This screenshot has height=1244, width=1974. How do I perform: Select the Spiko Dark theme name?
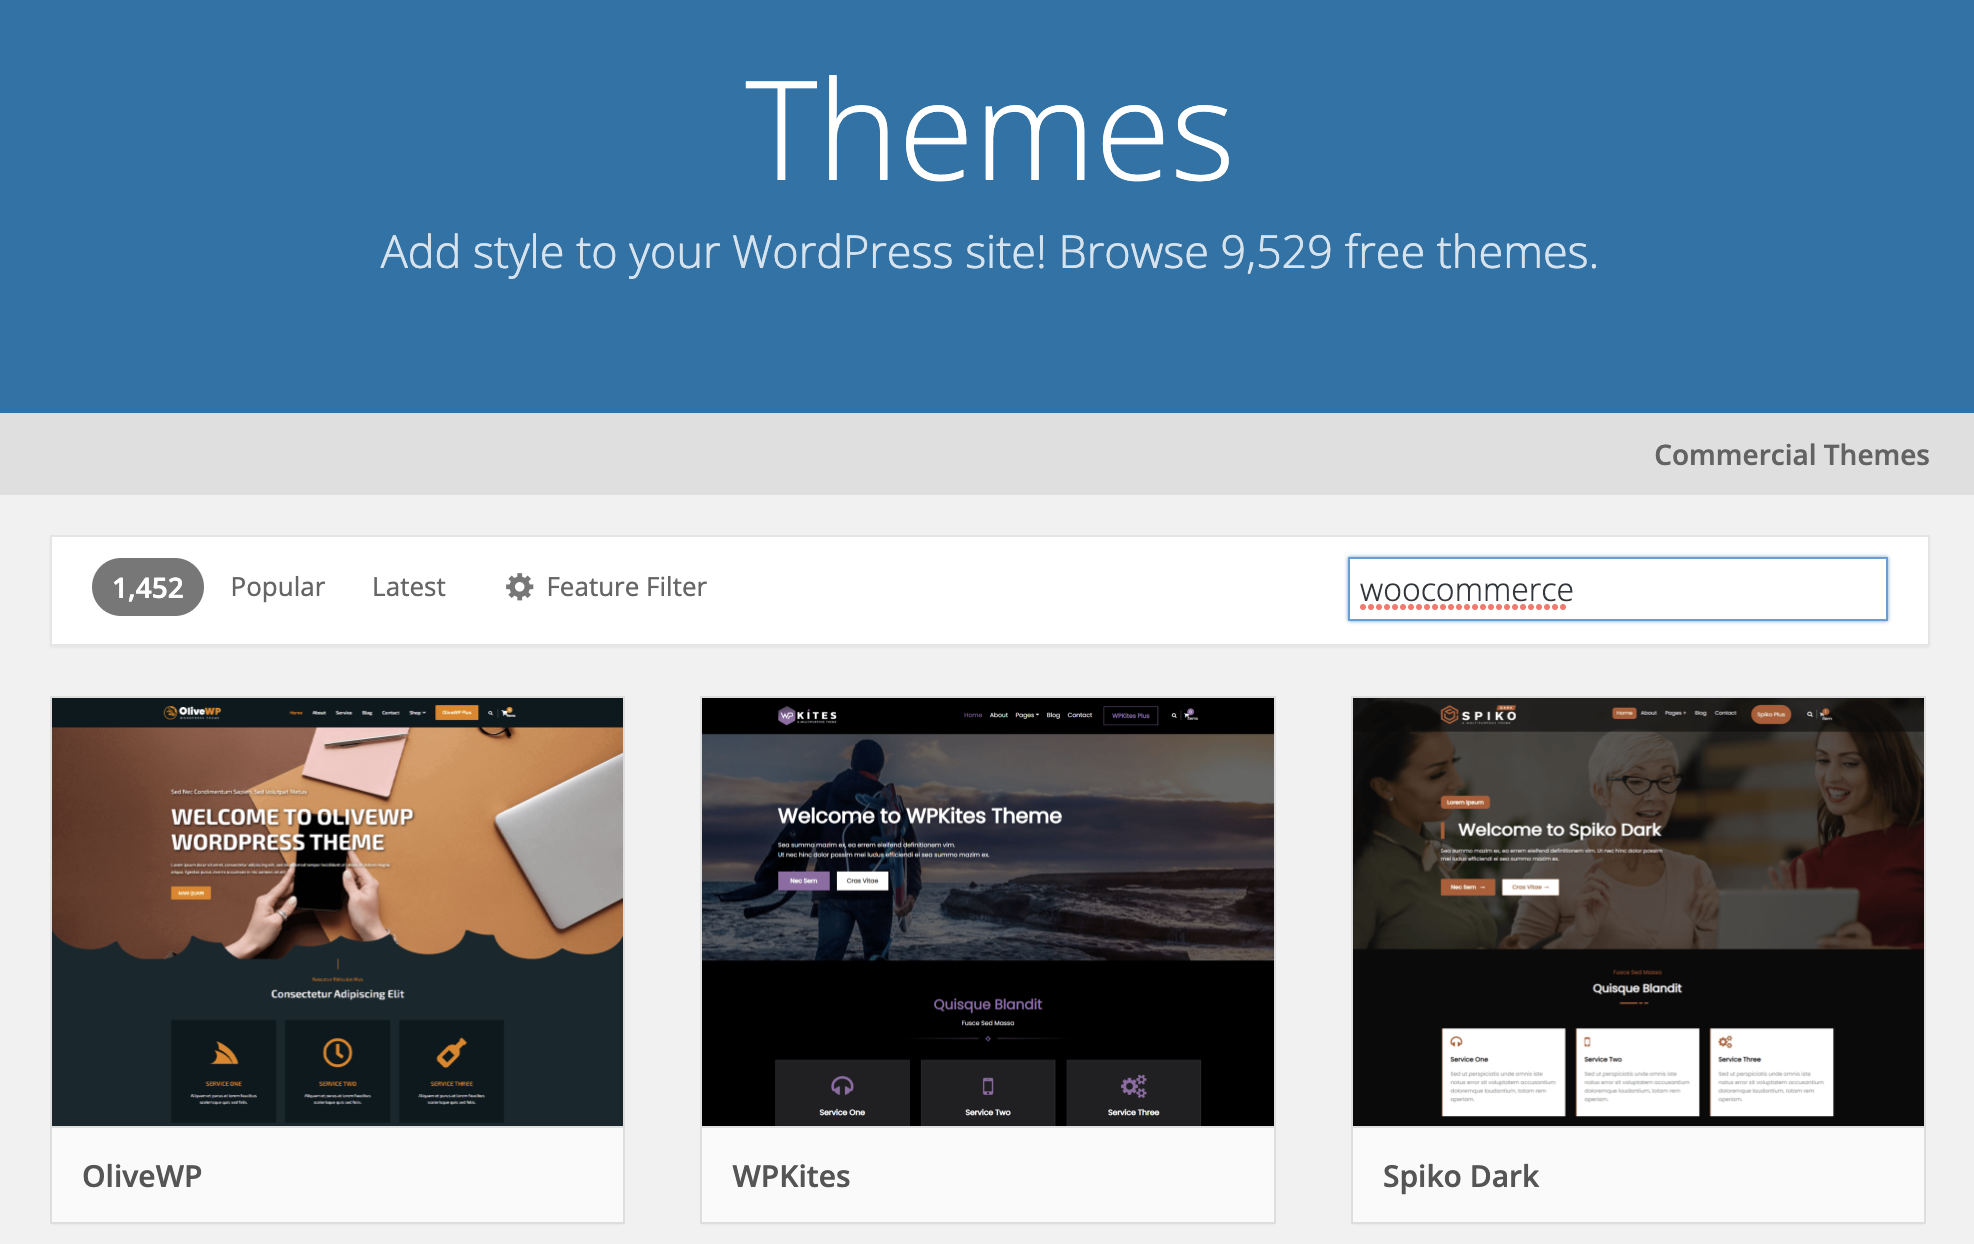(1460, 1176)
